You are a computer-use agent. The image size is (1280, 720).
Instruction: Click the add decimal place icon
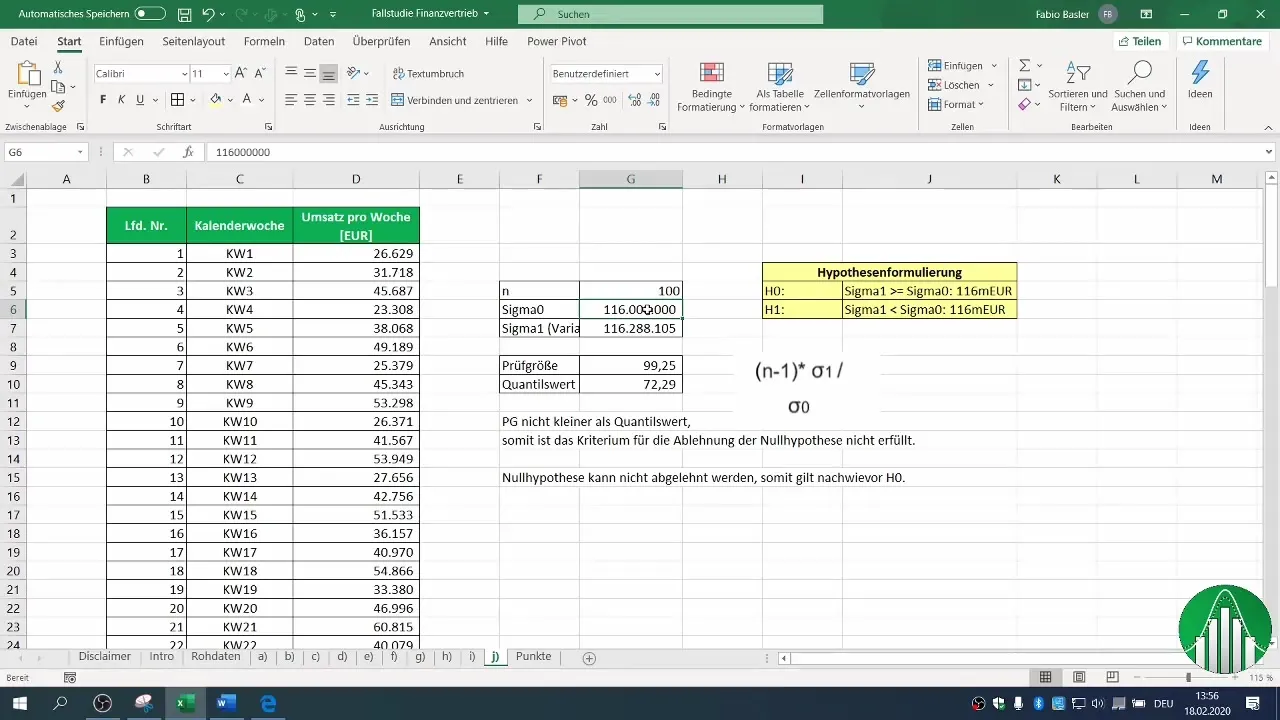click(x=633, y=100)
